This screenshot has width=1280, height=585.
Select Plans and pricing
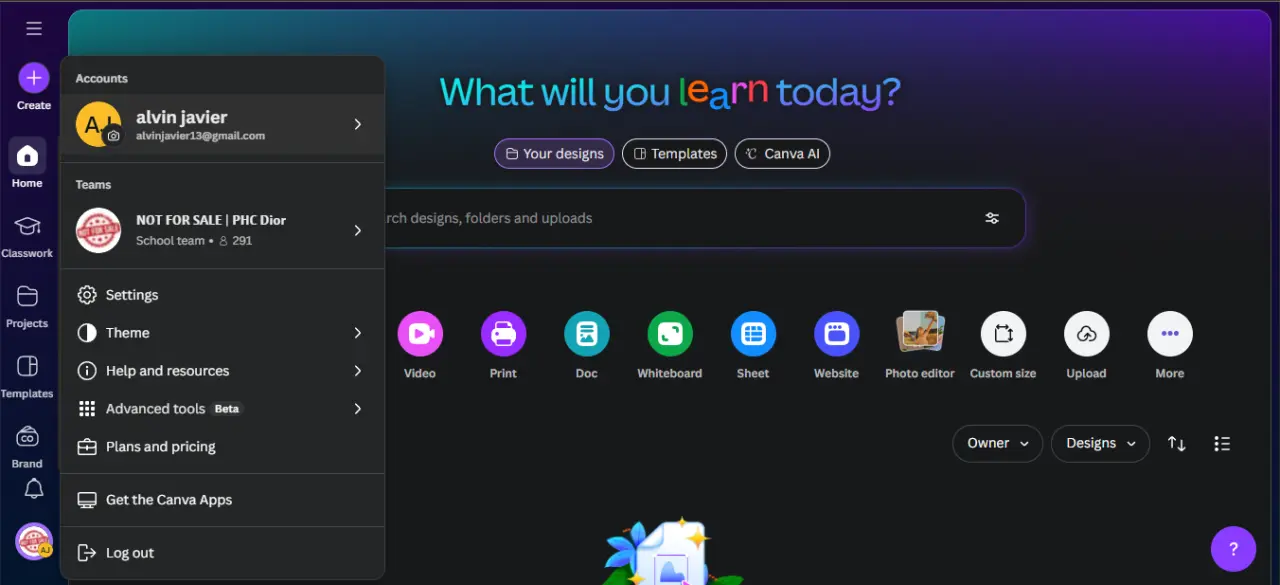(x=222, y=447)
